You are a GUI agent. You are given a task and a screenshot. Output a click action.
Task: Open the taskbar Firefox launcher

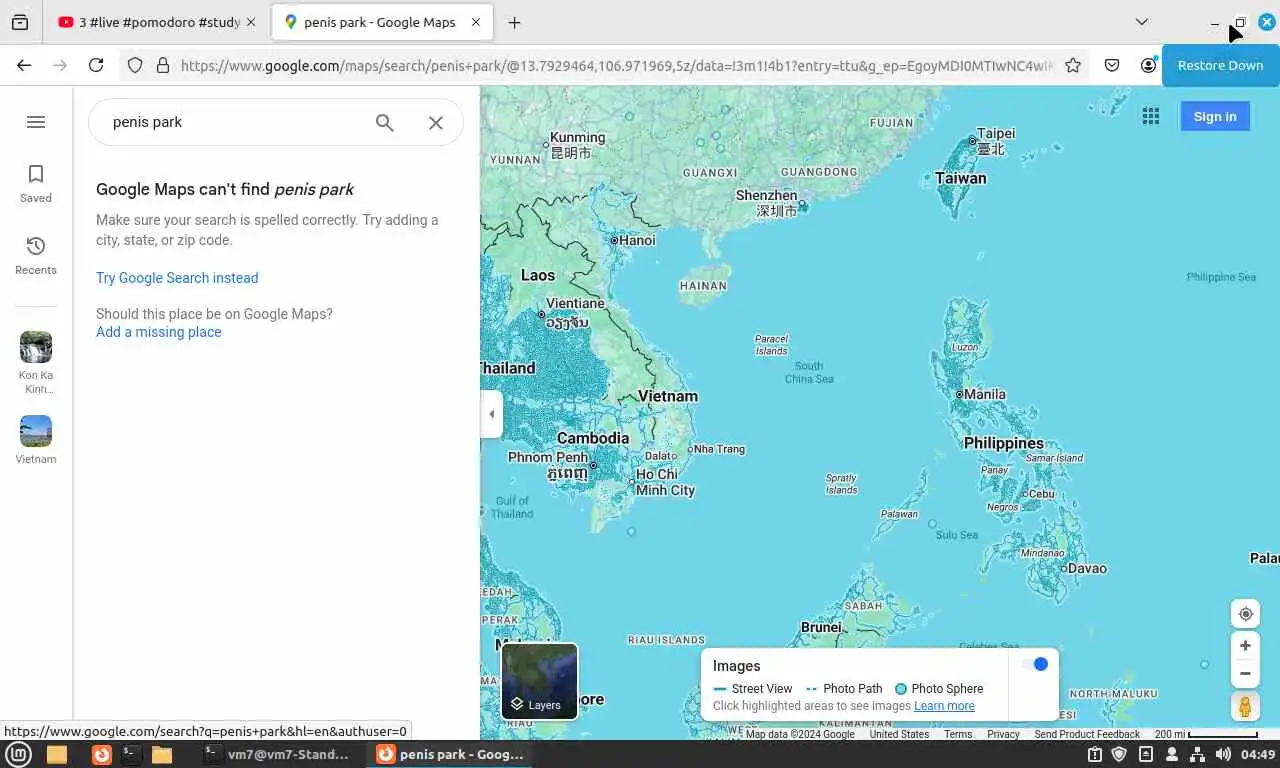[101, 754]
